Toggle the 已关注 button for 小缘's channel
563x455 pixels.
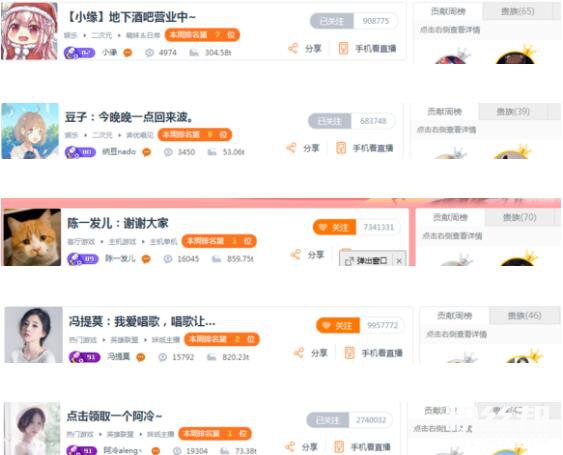tap(332, 21)
